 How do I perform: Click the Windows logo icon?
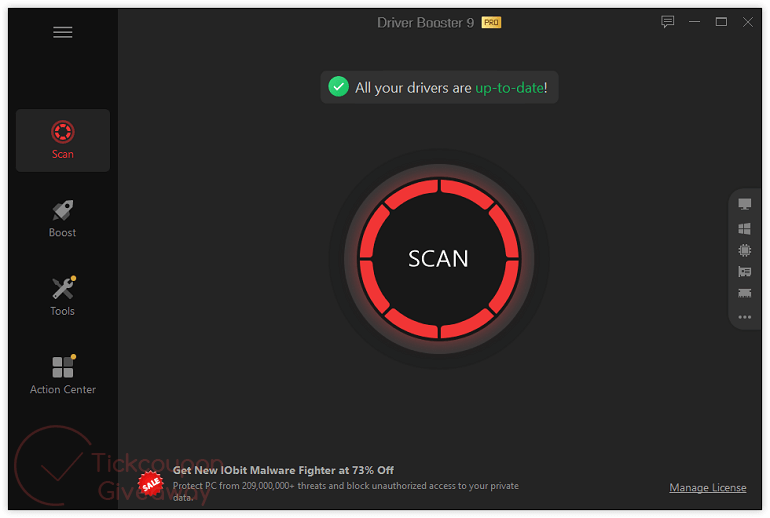click(x=744, y=228)
